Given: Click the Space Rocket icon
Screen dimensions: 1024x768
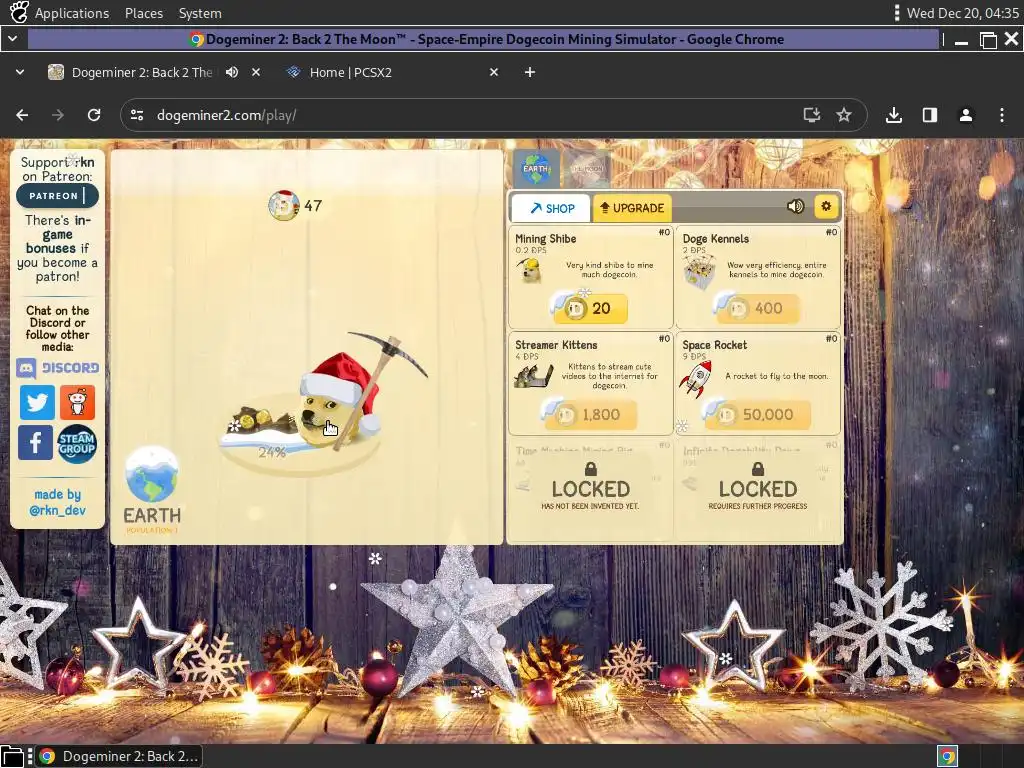Looking at the screenshot, I should [x=696, y=378].
